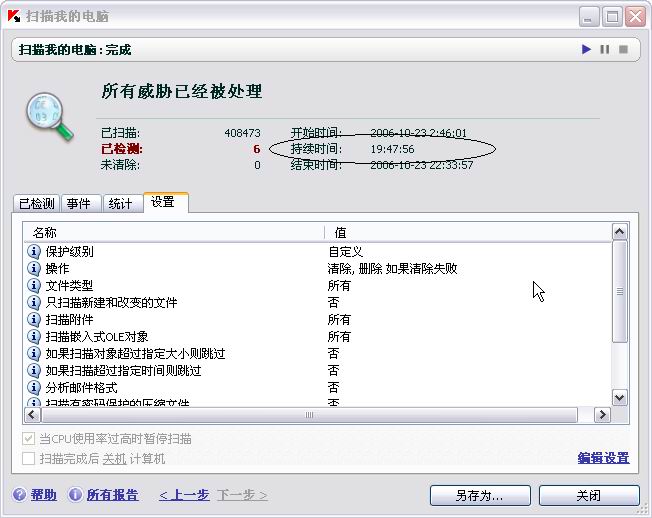The height and width of the screenshot is (518, 652).
Task: Toggle 当CPU使用率过高时暂停扫描 checkbox
Action: click(x=28, y=438)
